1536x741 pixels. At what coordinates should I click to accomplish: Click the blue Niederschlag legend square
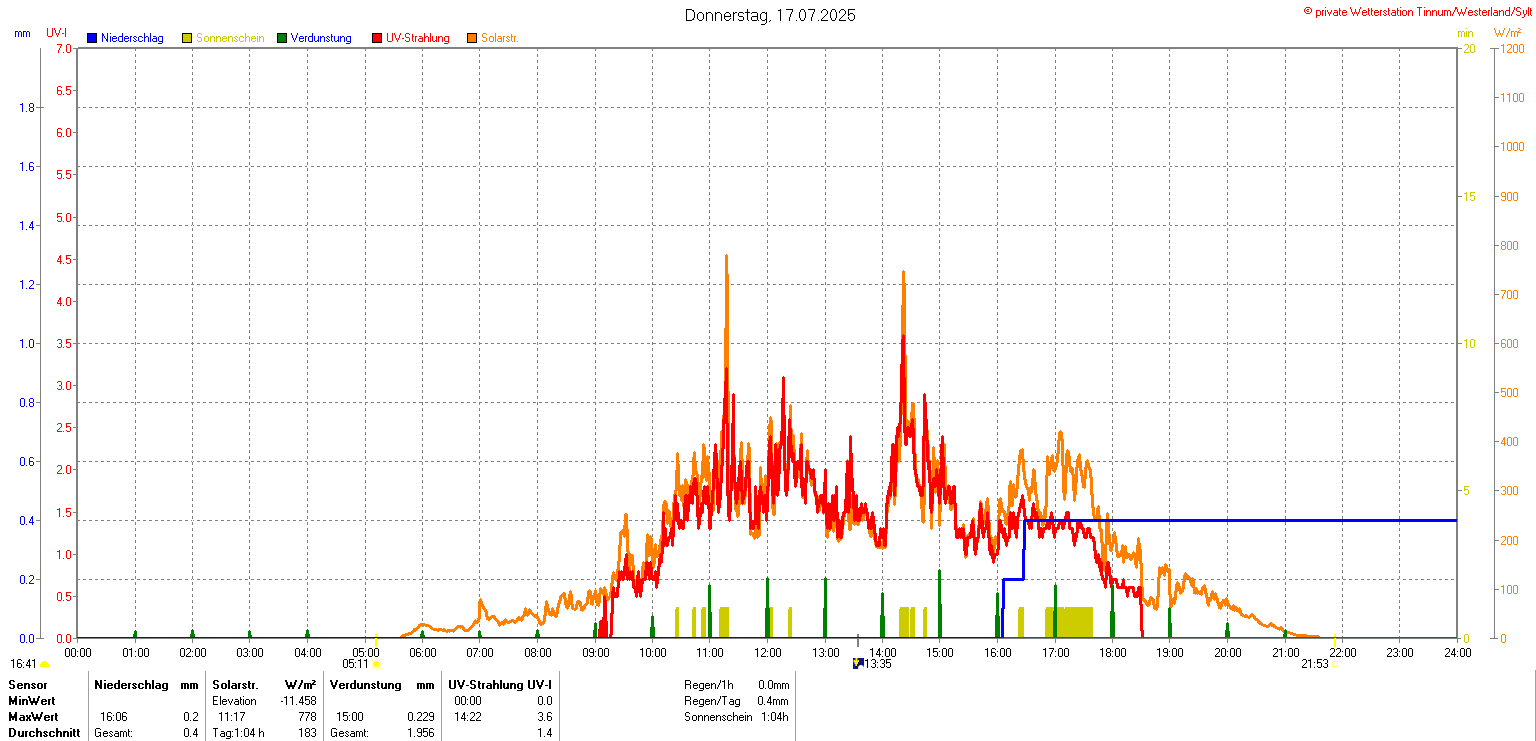[x=92, y=38]
